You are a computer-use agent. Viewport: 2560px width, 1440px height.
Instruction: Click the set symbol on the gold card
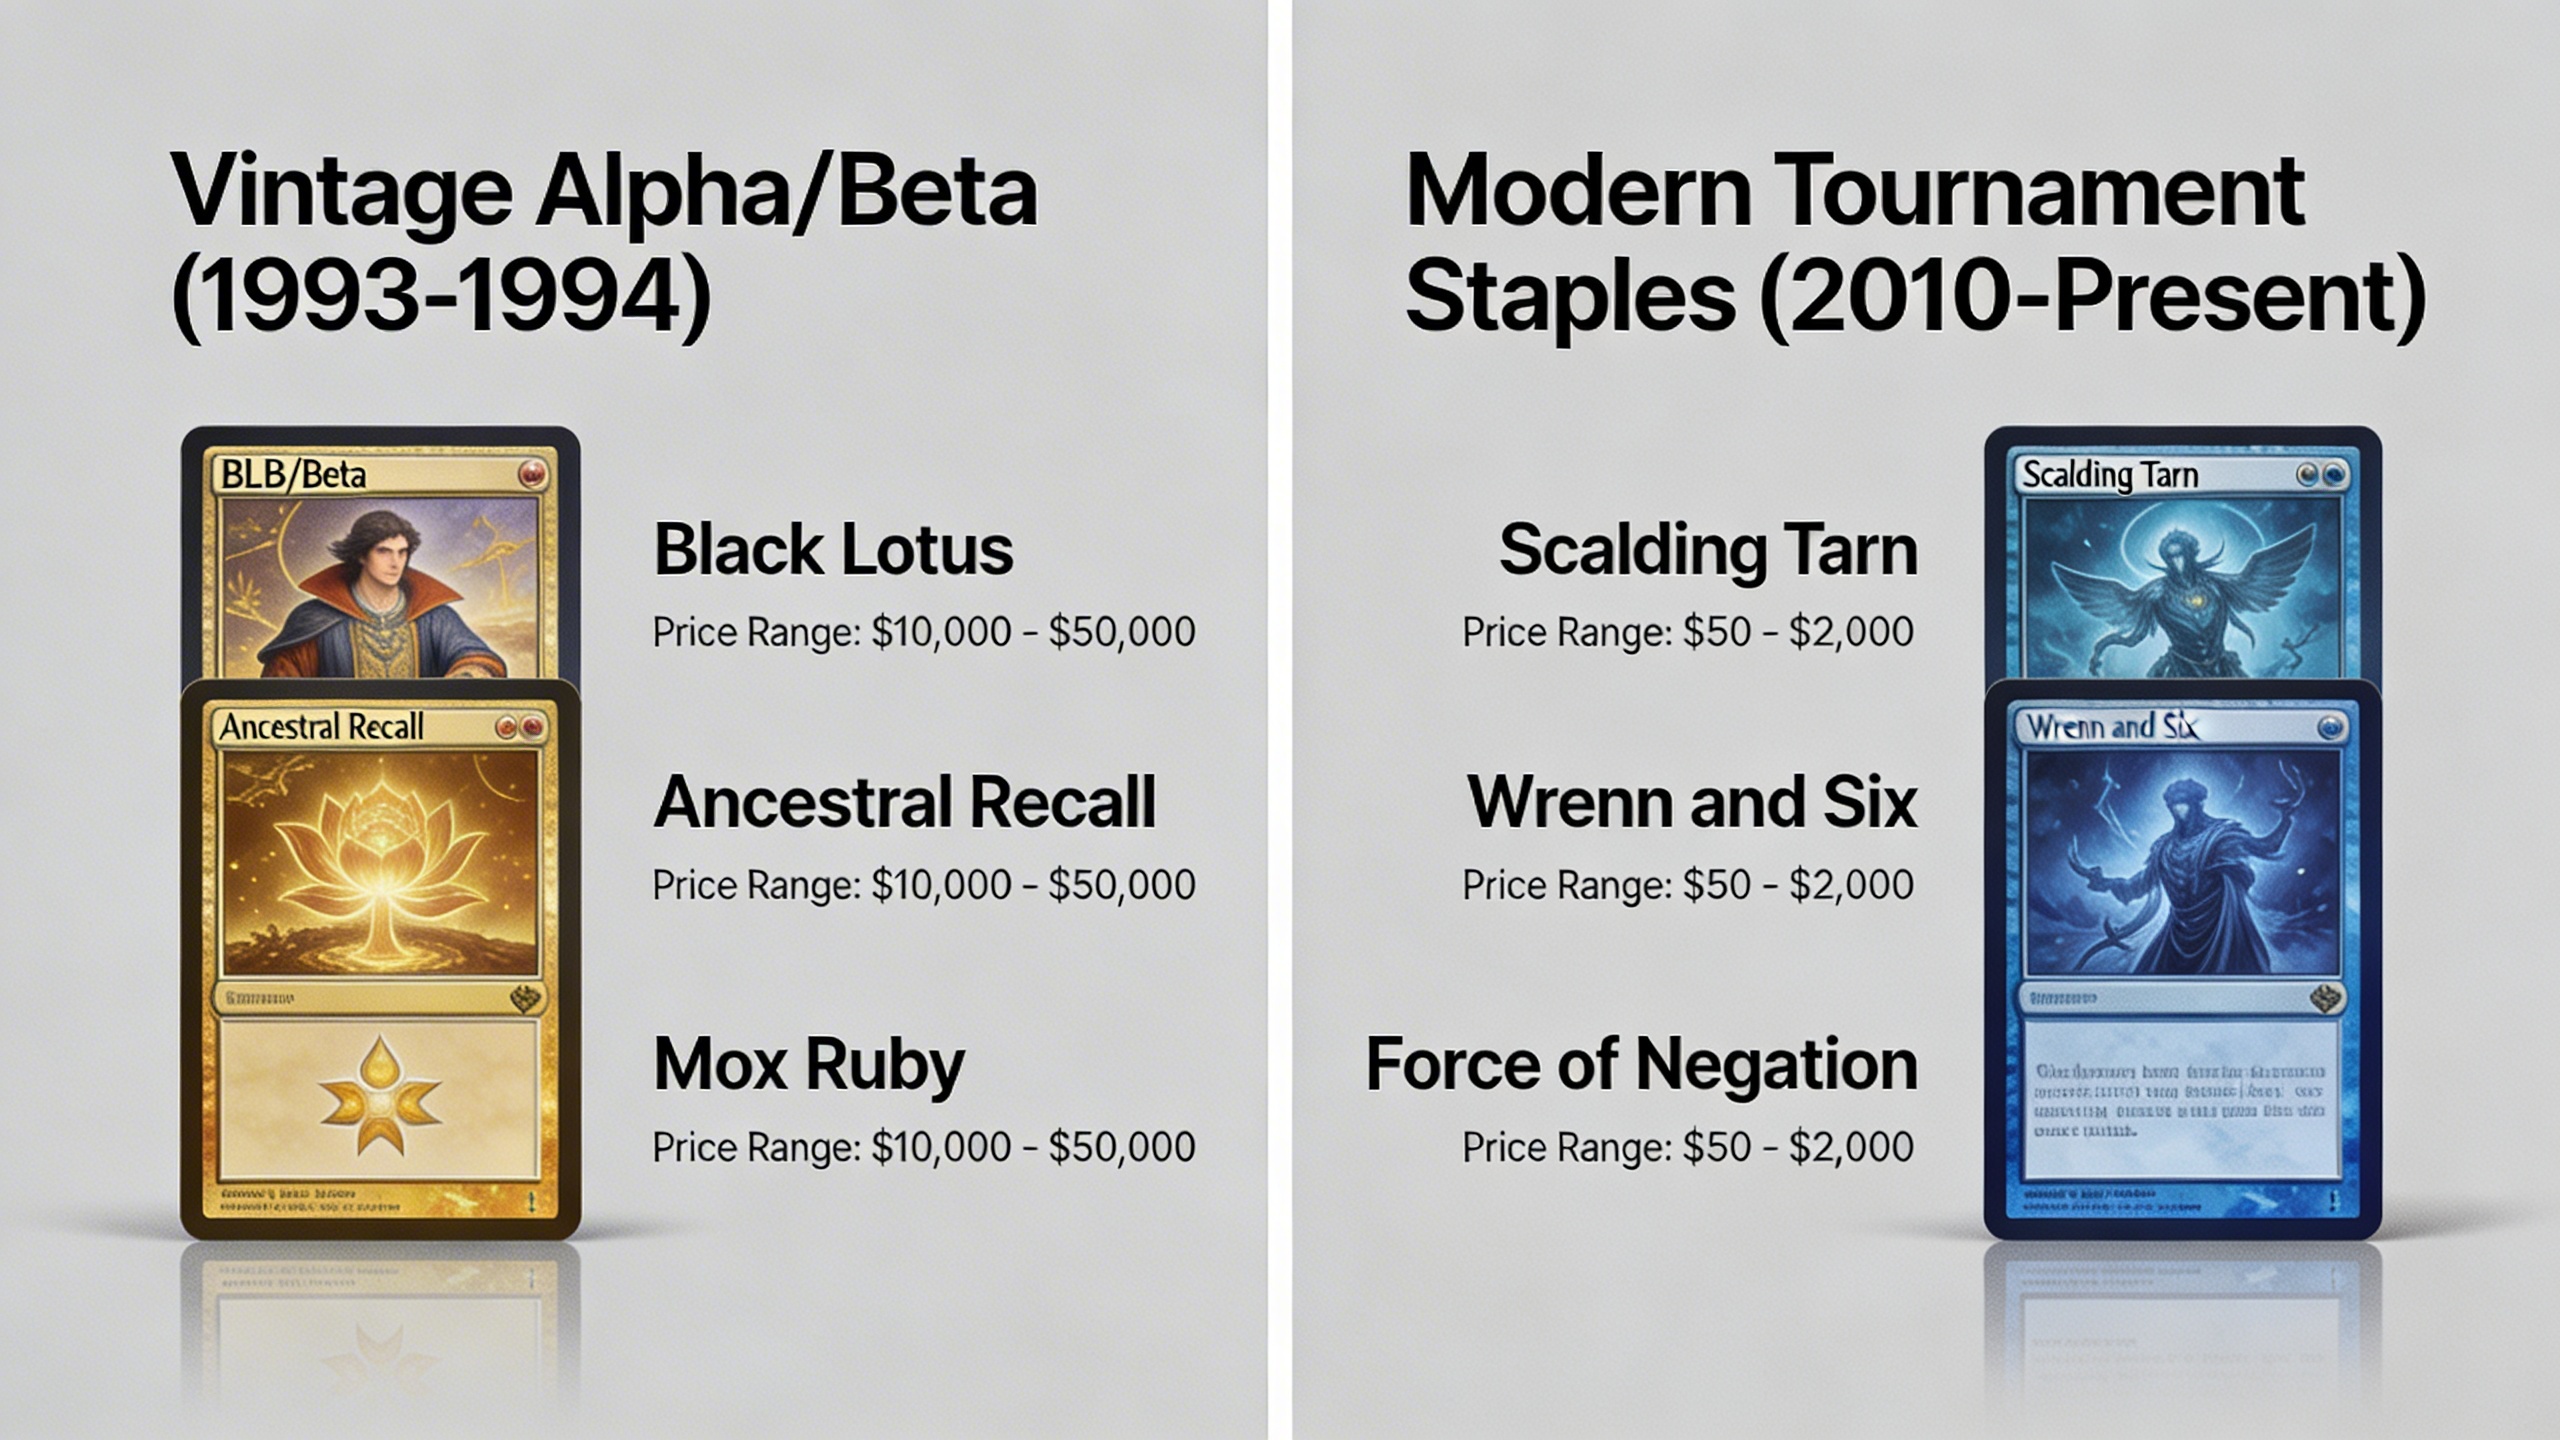pyautogui.click(x=525, y=998)
